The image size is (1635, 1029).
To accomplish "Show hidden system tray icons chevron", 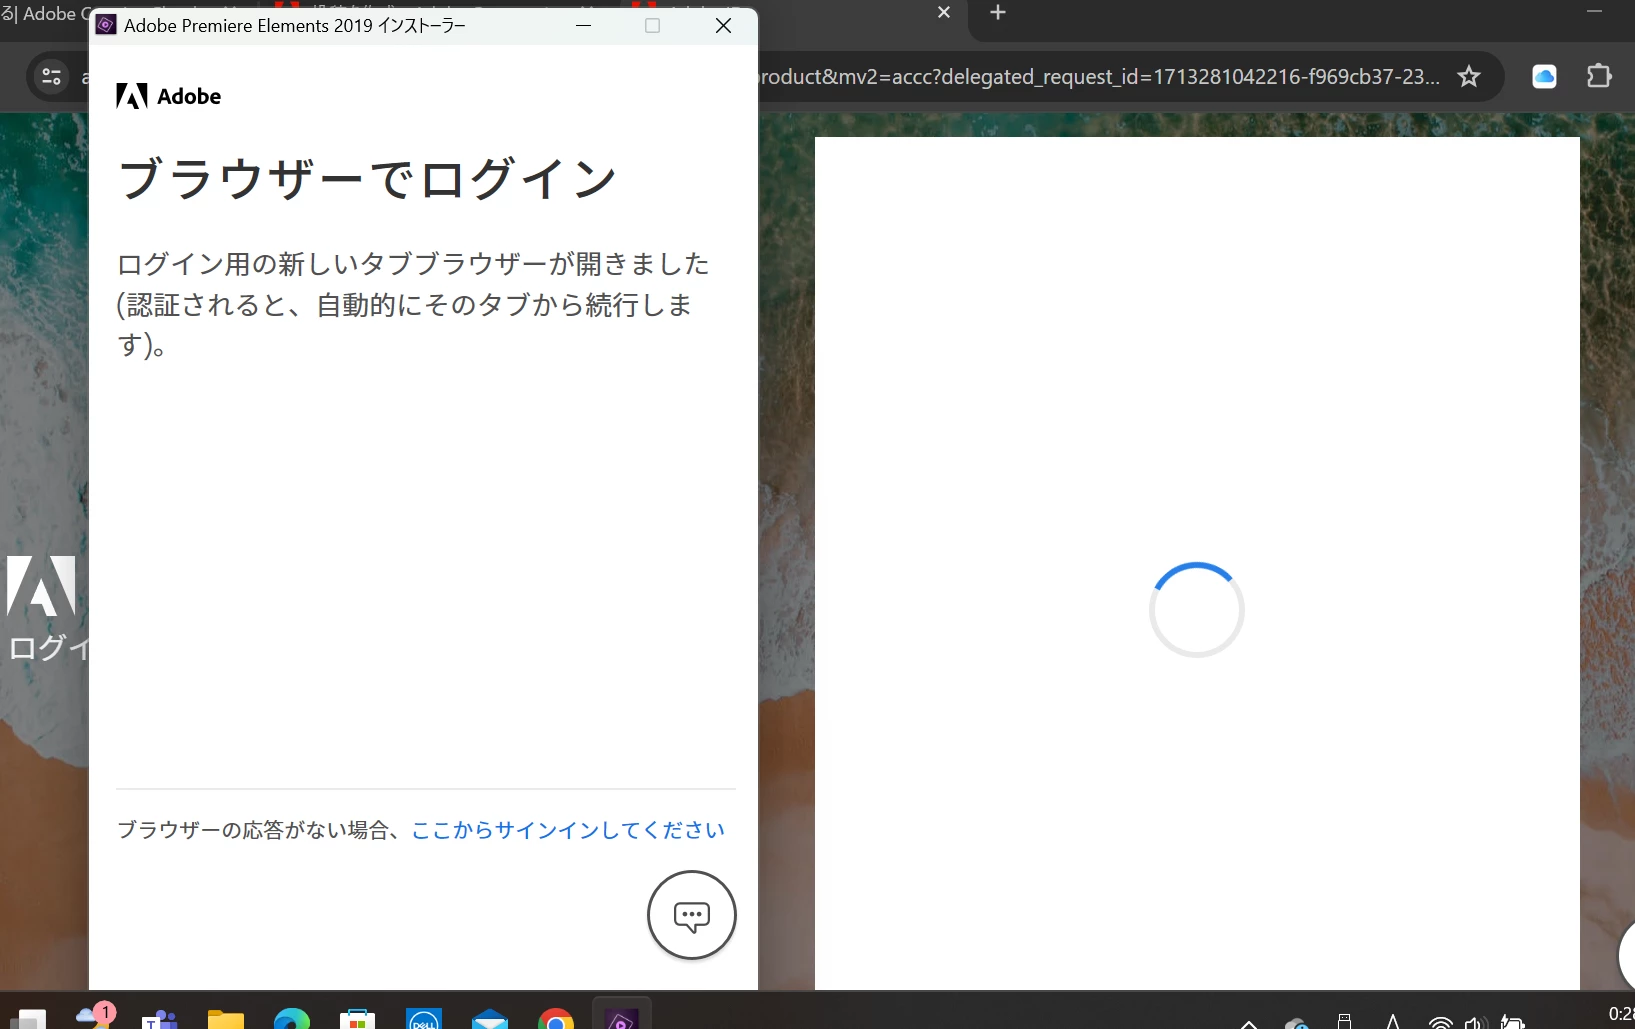I will click(1249, 1023).
